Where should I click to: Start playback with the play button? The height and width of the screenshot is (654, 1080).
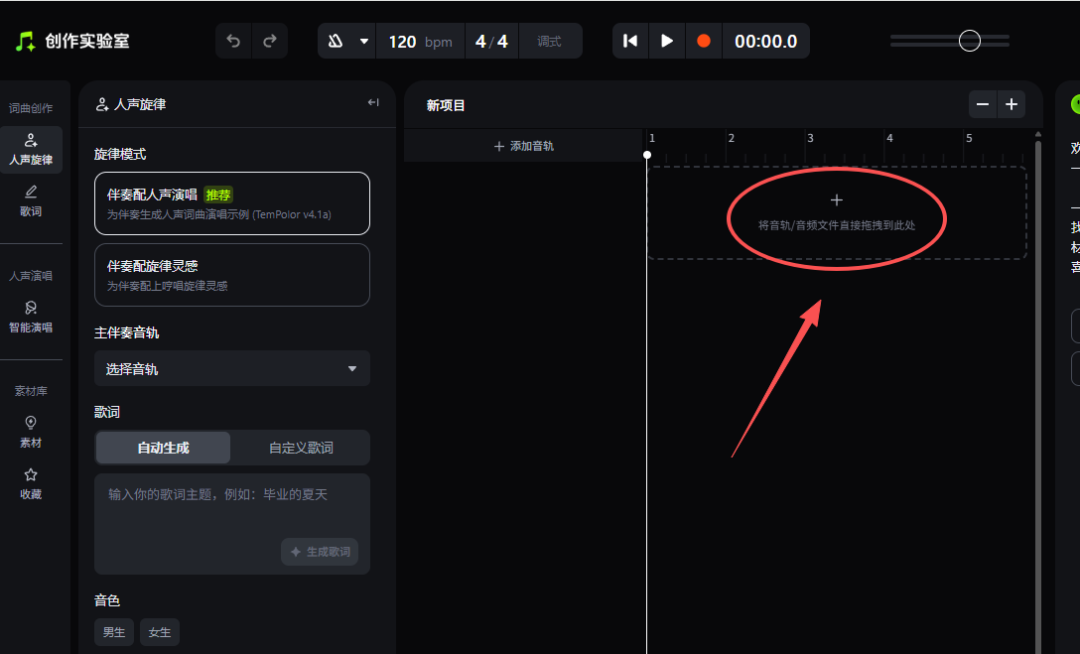(667, 41)
